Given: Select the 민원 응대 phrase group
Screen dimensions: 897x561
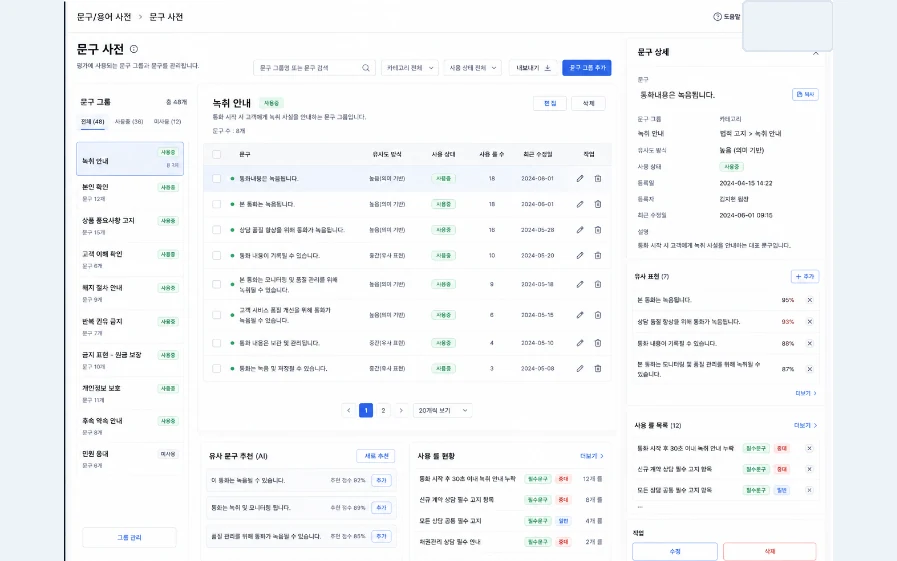Looking at the screenshot, I should (130, 459).
